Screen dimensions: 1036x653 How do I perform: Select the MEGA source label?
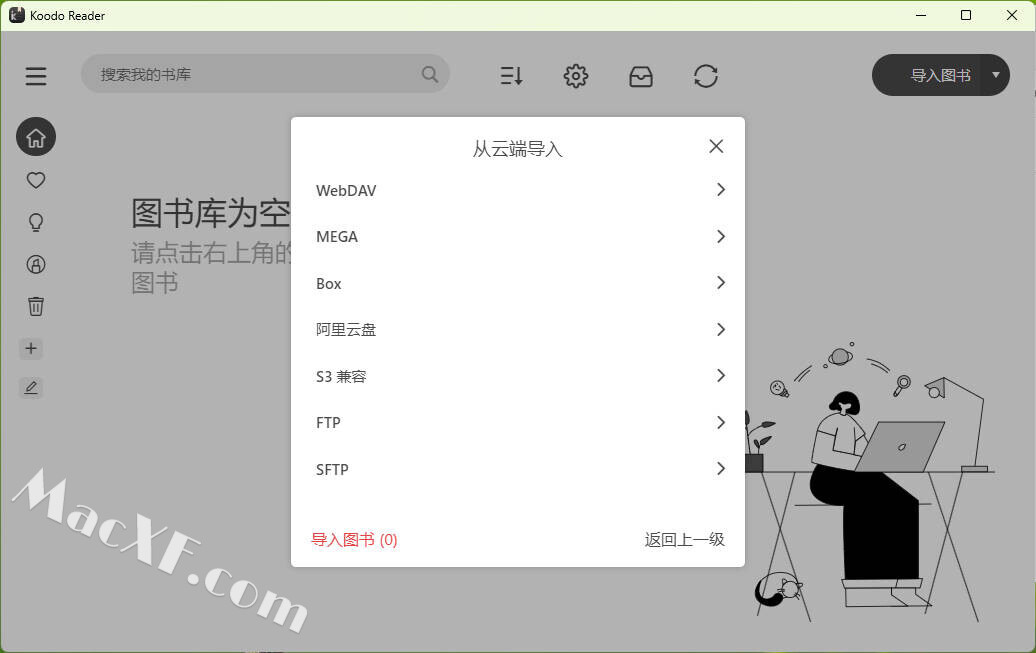click(337, 237)
